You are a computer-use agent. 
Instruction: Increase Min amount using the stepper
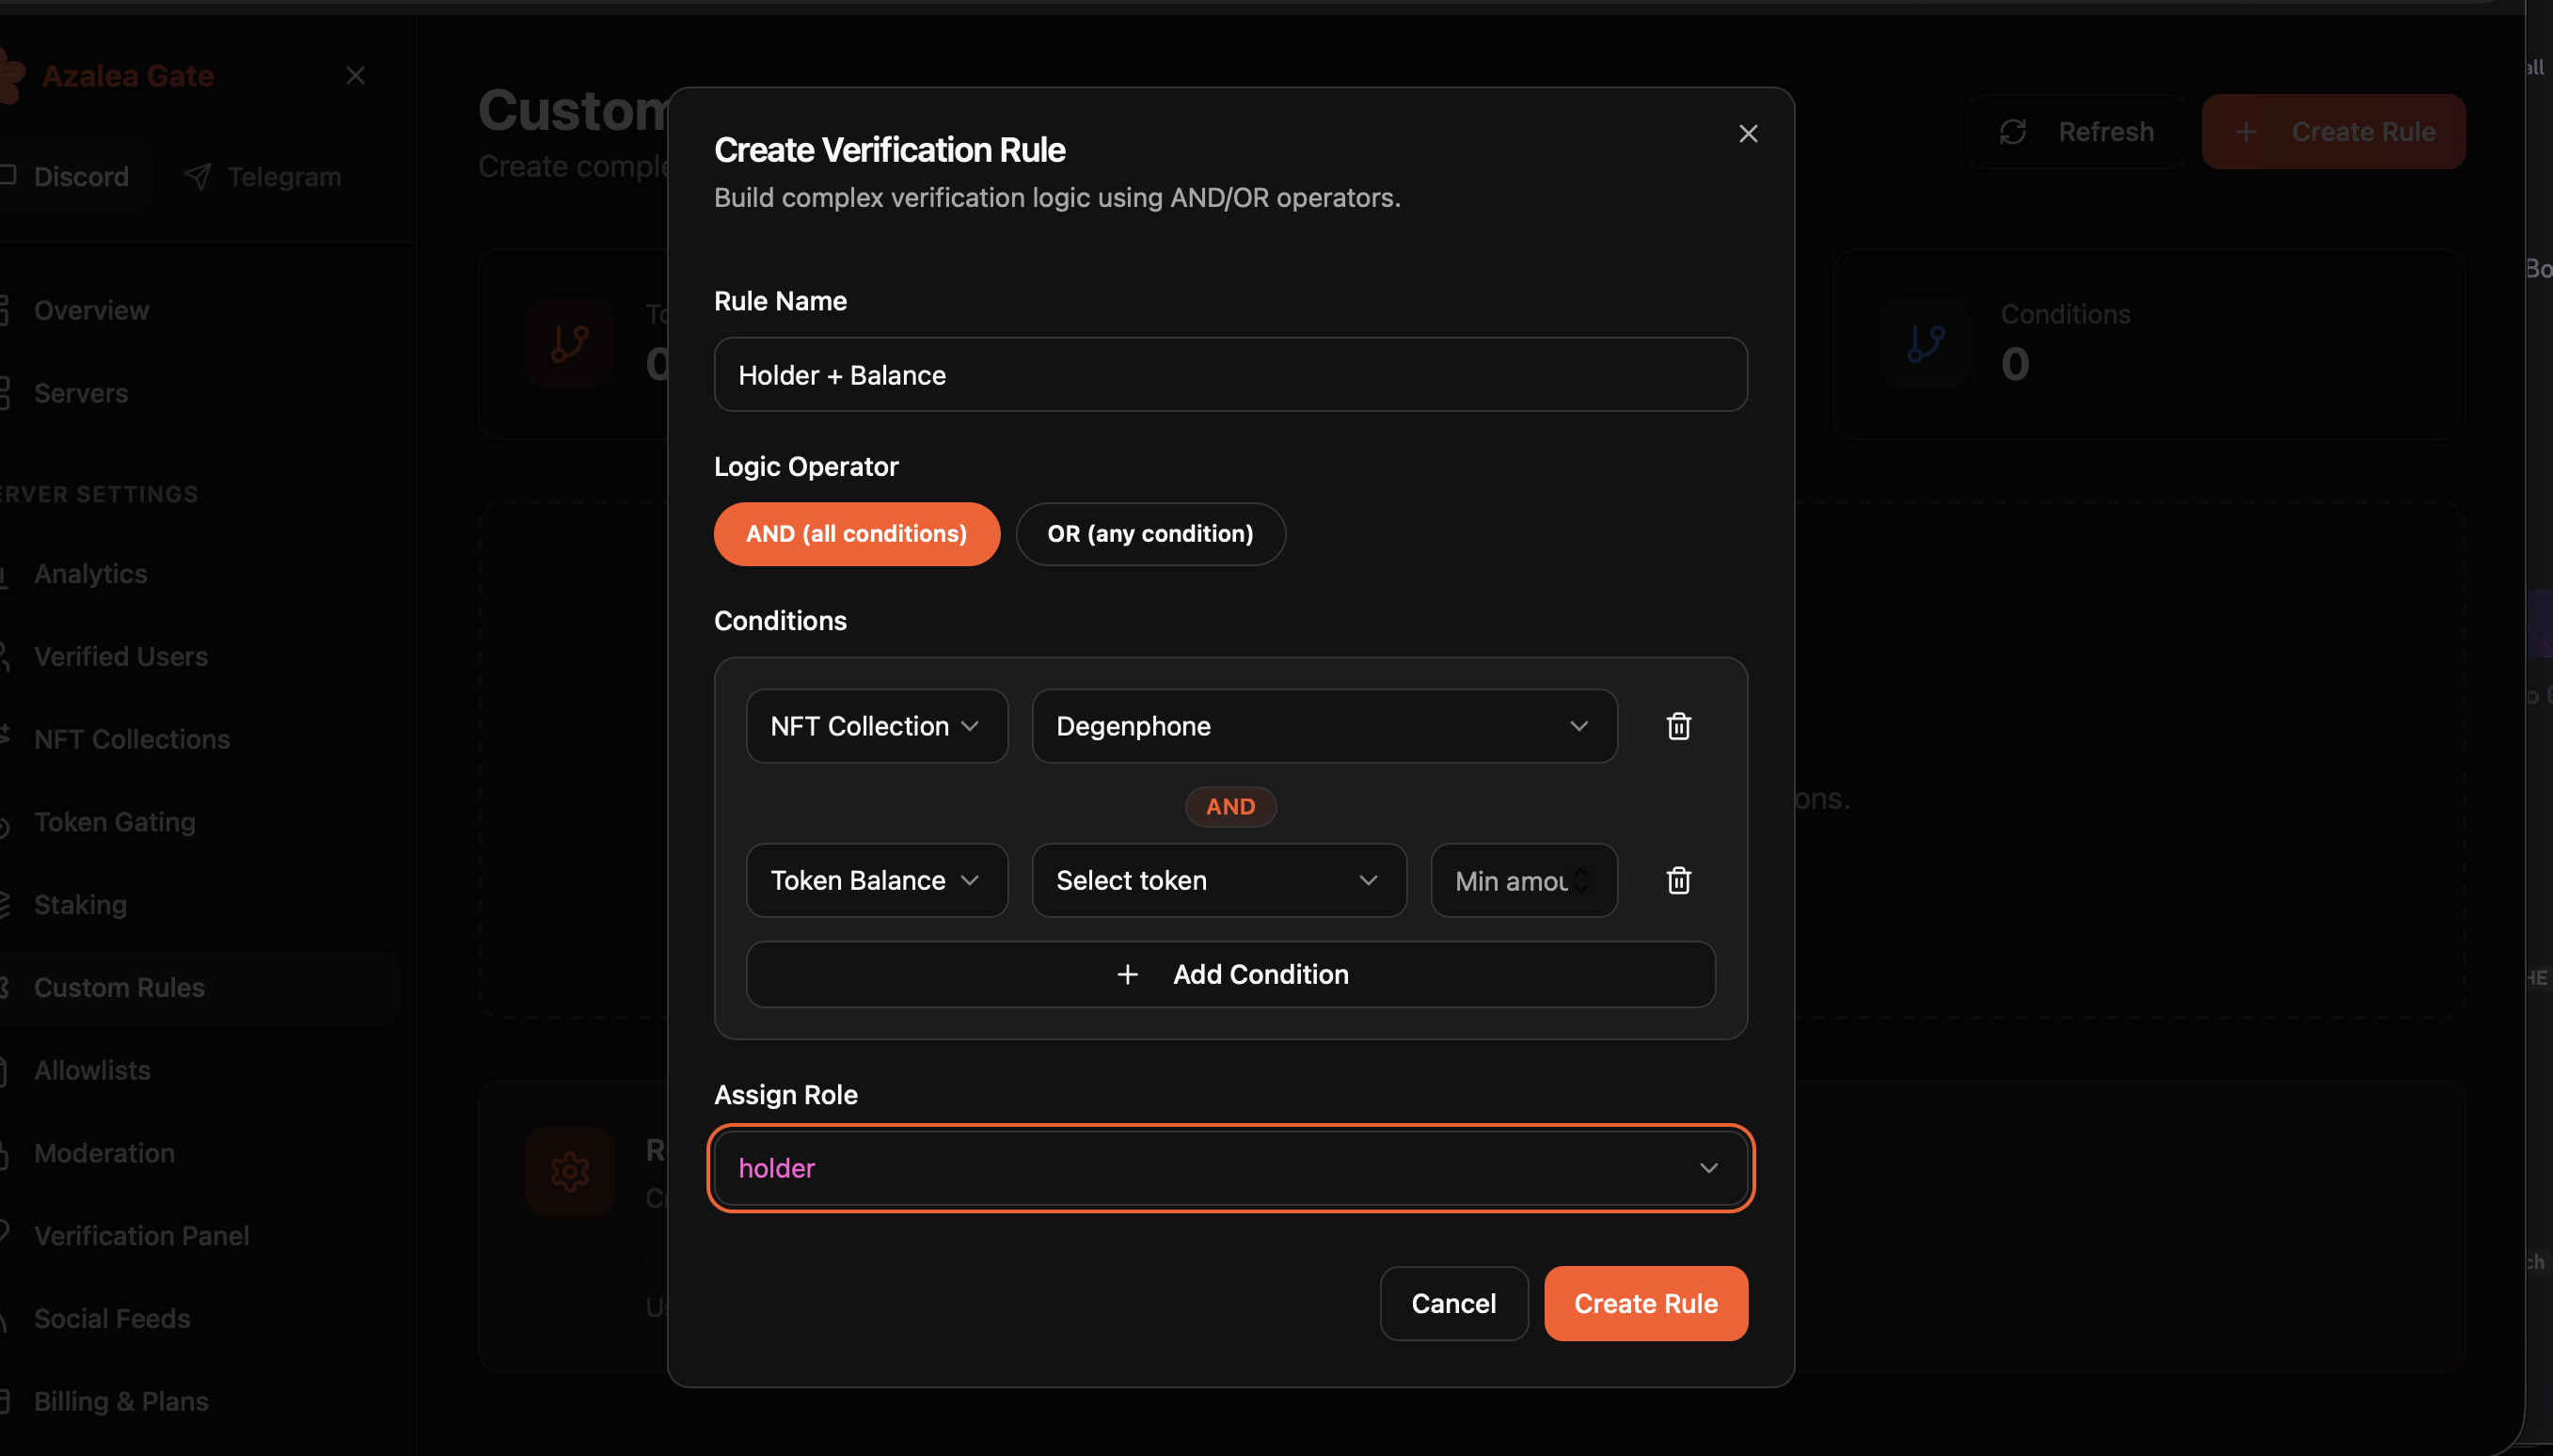[x=1581, y=873]
